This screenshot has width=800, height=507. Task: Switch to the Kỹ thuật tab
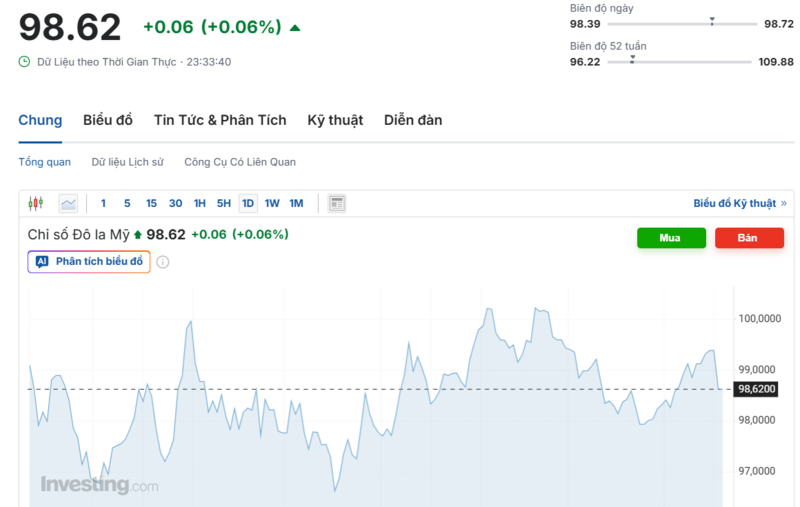coord(335,120)
